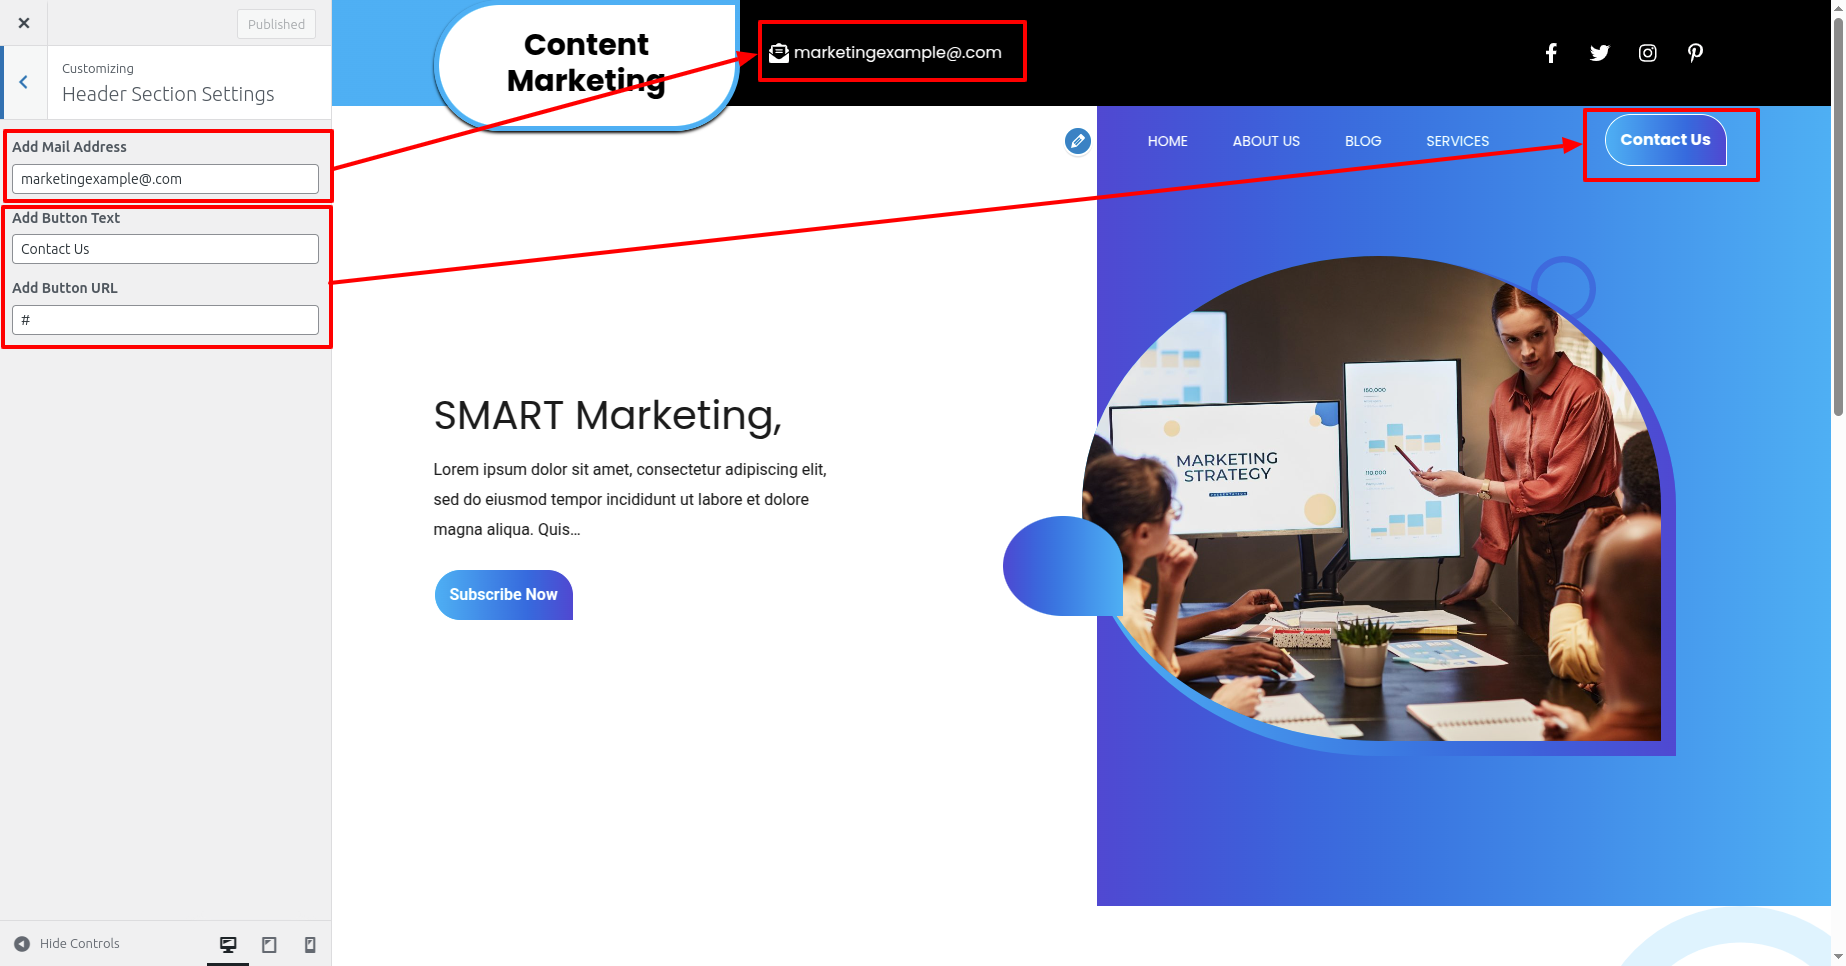
Task: Open the BLOG menu item
Action: click(x=1363, y=141)
